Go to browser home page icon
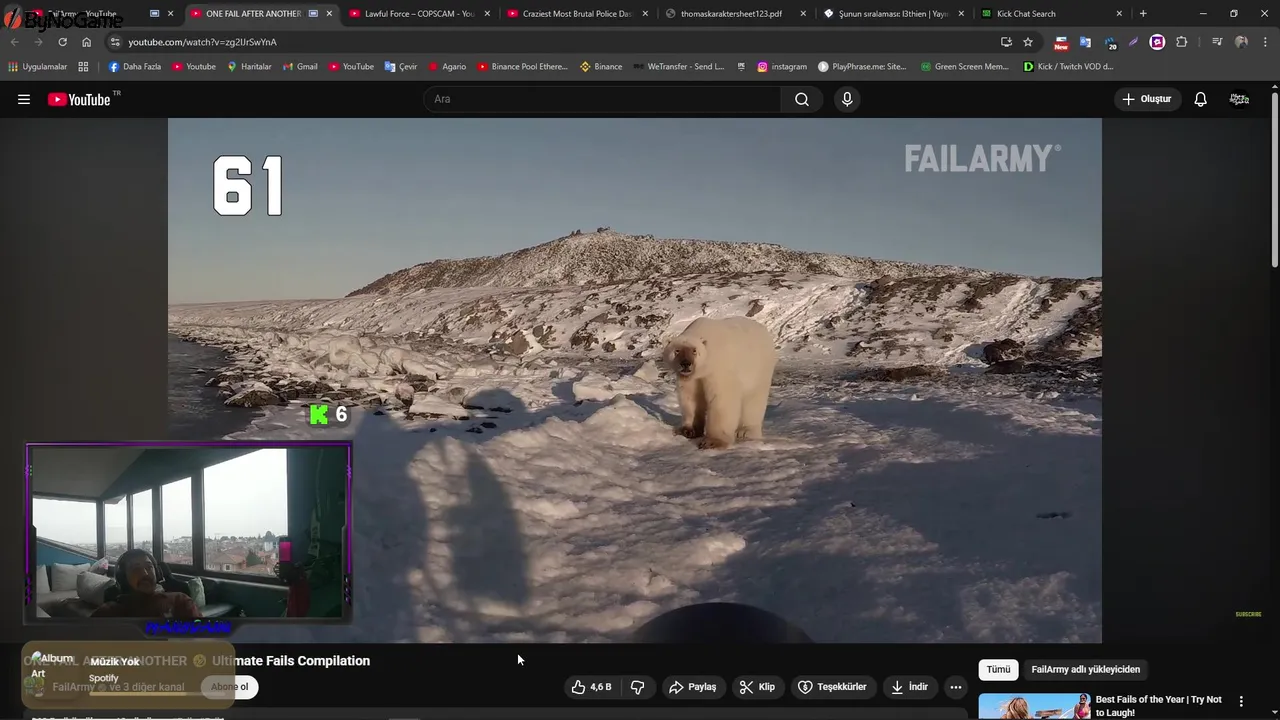1280x720 pixels. coord(86,42)
